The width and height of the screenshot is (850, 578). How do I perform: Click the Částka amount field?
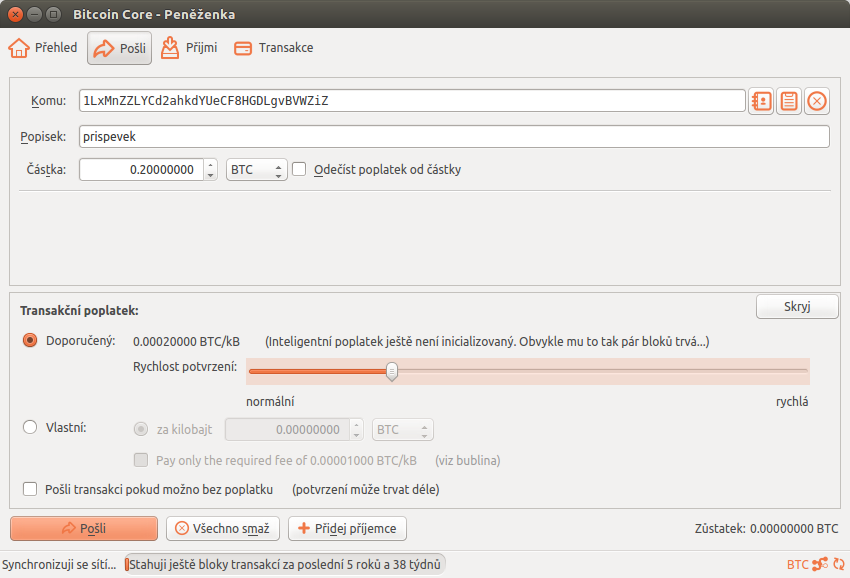click(x=141, y=170)
